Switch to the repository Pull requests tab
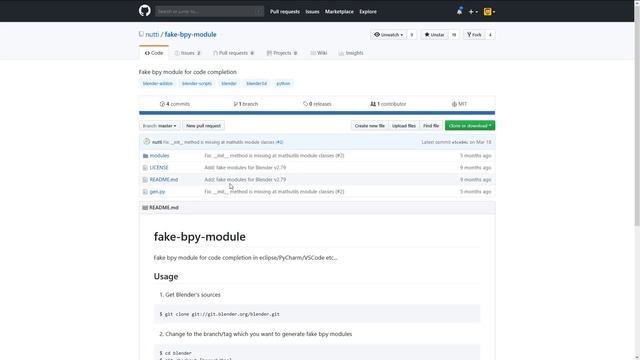The image size is (640, 360). click(233, 53)
